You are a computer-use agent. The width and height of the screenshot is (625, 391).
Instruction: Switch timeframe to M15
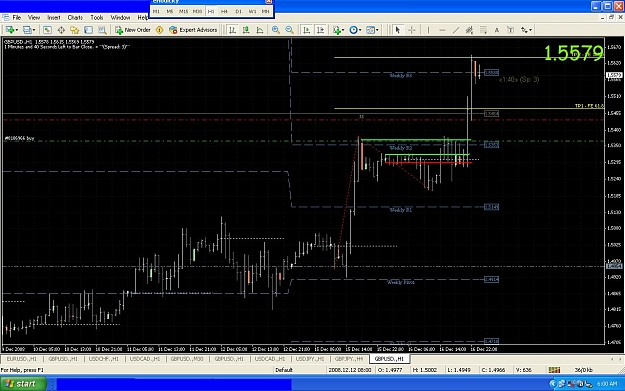(183, 12)
